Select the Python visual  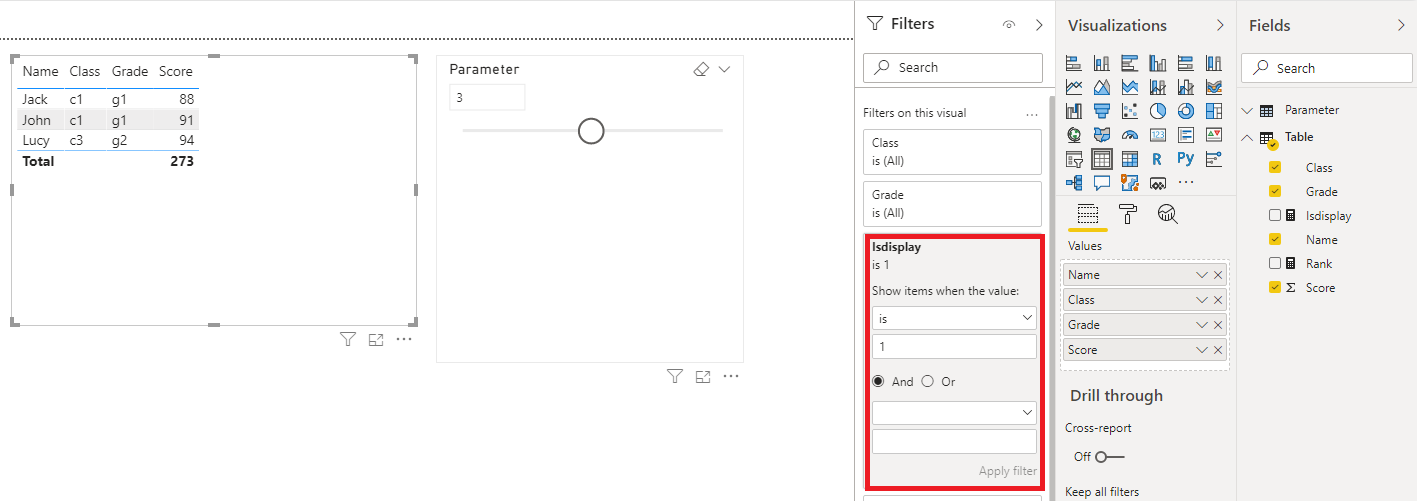click(x=1186, y=159)
